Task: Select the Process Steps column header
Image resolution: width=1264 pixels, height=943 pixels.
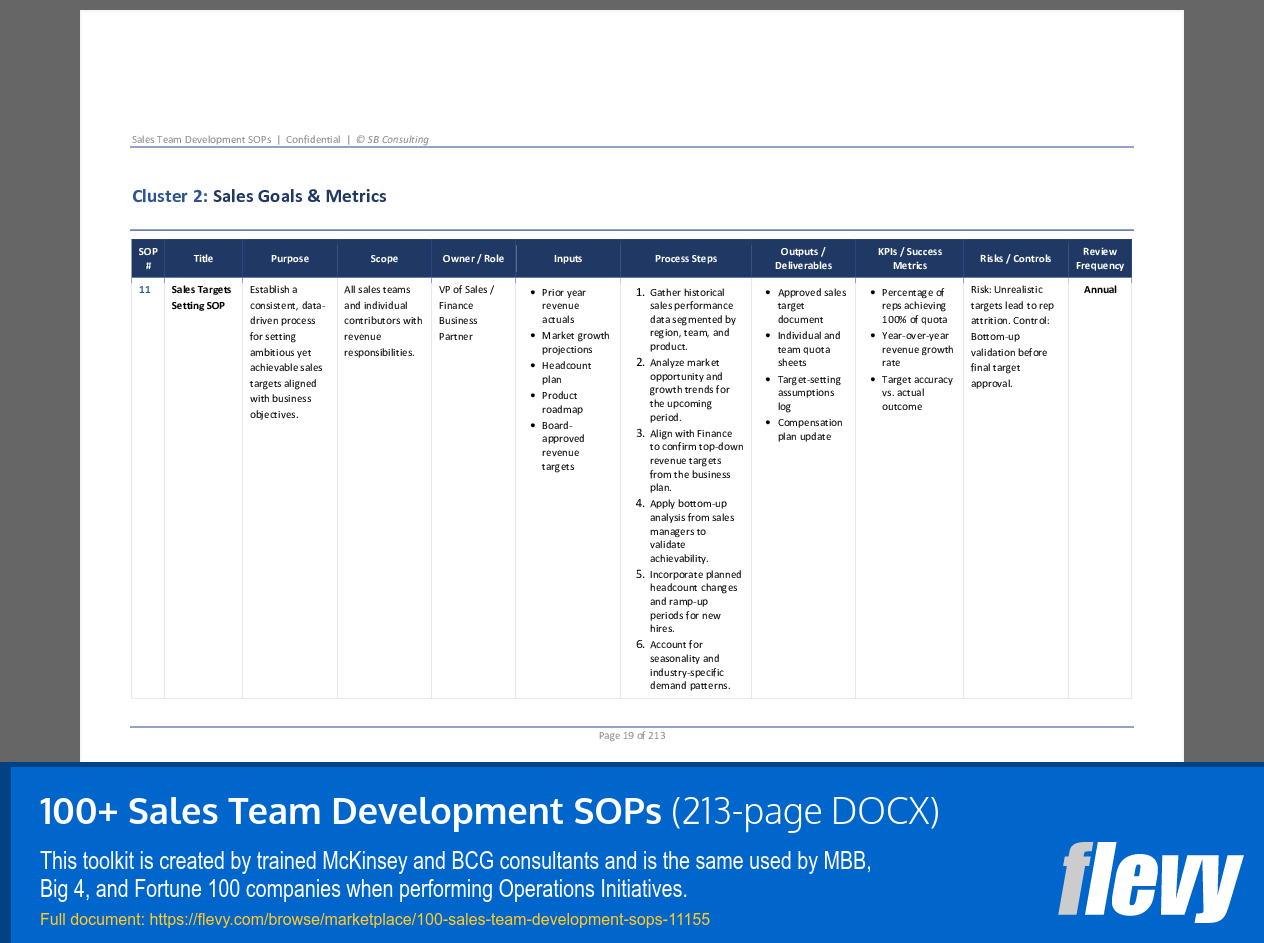Action: click(686, 258)
